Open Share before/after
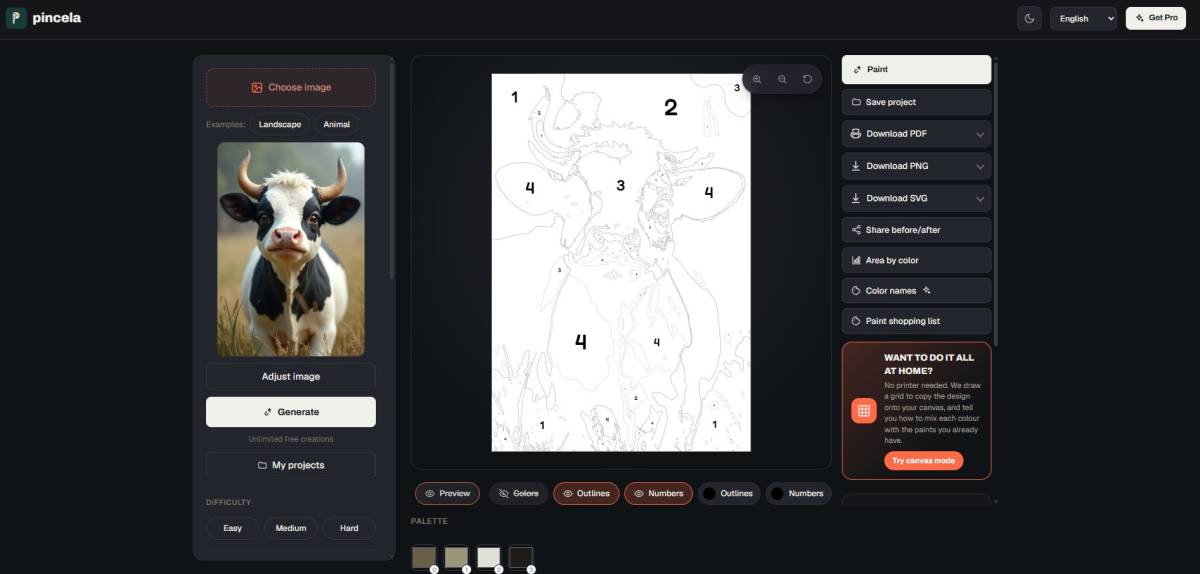This screenshot has width=1200, height=574. point(916,230)
